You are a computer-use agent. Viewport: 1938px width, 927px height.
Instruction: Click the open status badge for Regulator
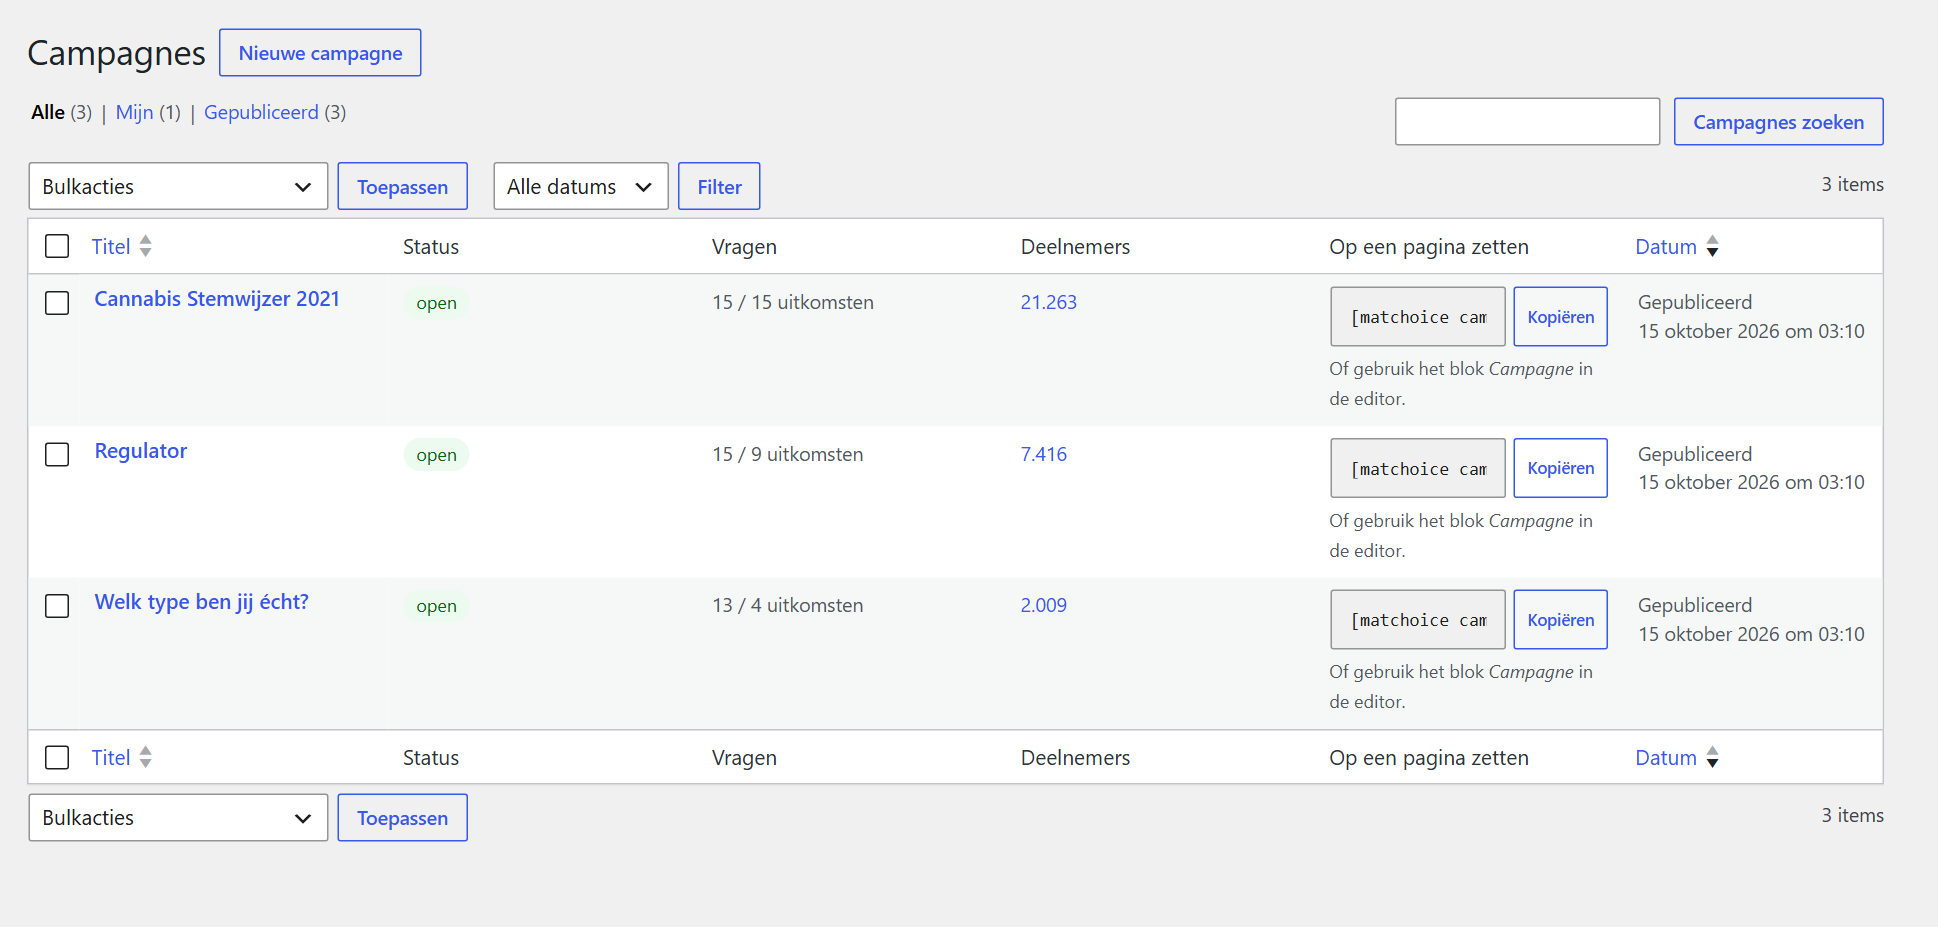point(436,455)
